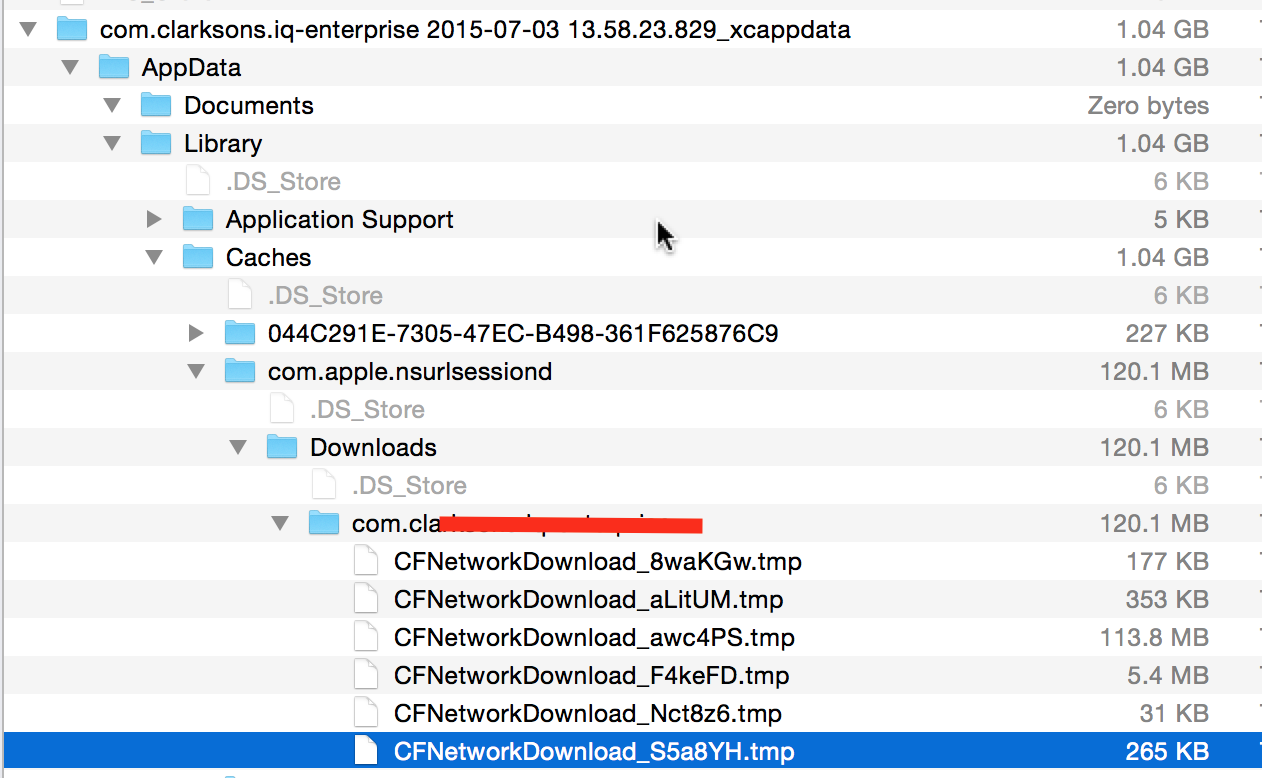1262x778 pixels.
Task: Select file CFNetworkDownload_awc4PS.tmp
Action: click(x=594, y=638)
